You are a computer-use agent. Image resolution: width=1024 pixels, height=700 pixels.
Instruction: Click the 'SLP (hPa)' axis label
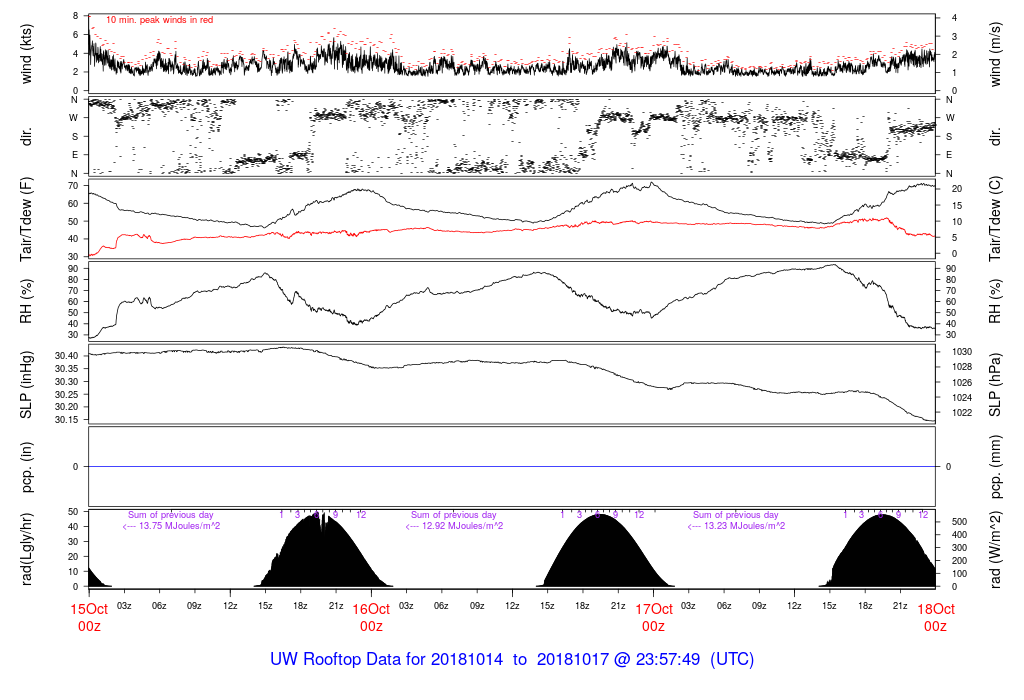(x=996, y=385)
